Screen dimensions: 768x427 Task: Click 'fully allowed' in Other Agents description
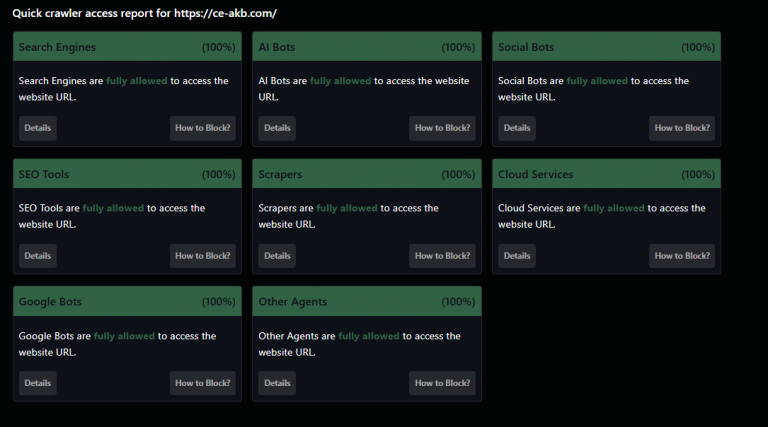point(369,336)
